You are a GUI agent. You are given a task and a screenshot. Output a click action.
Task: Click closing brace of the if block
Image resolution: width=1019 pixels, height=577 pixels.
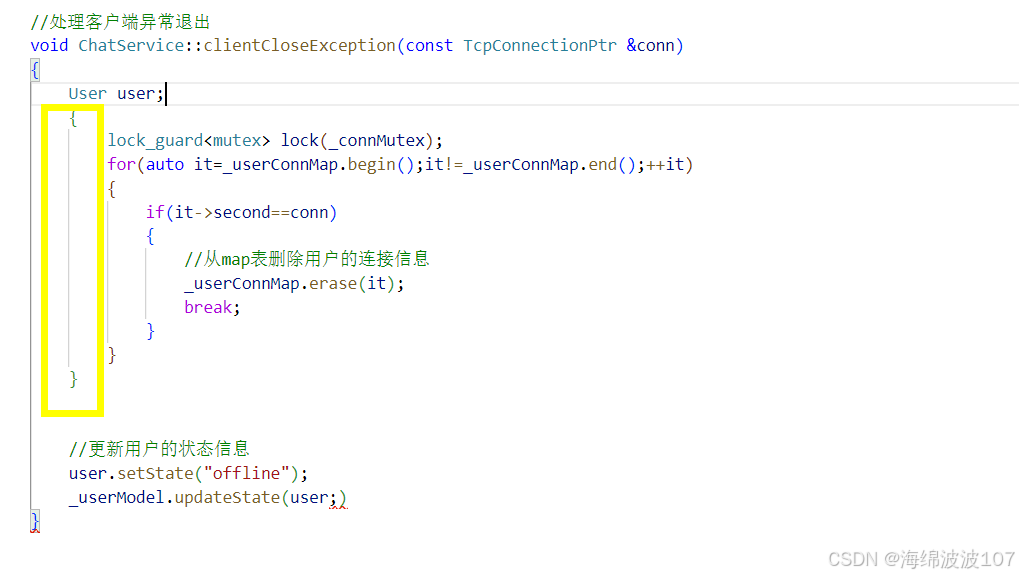pos(151,331)
